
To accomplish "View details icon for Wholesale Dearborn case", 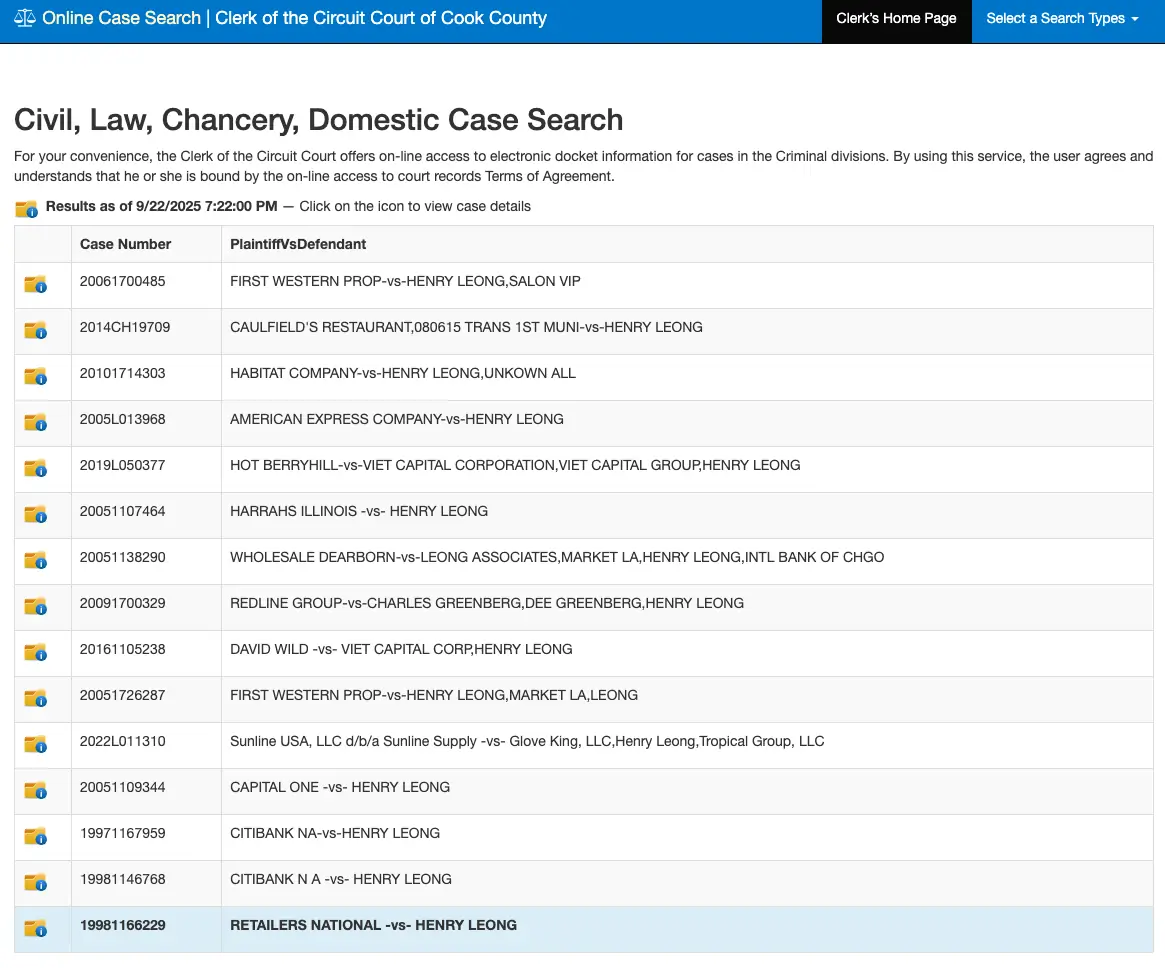I will (36, 560).
